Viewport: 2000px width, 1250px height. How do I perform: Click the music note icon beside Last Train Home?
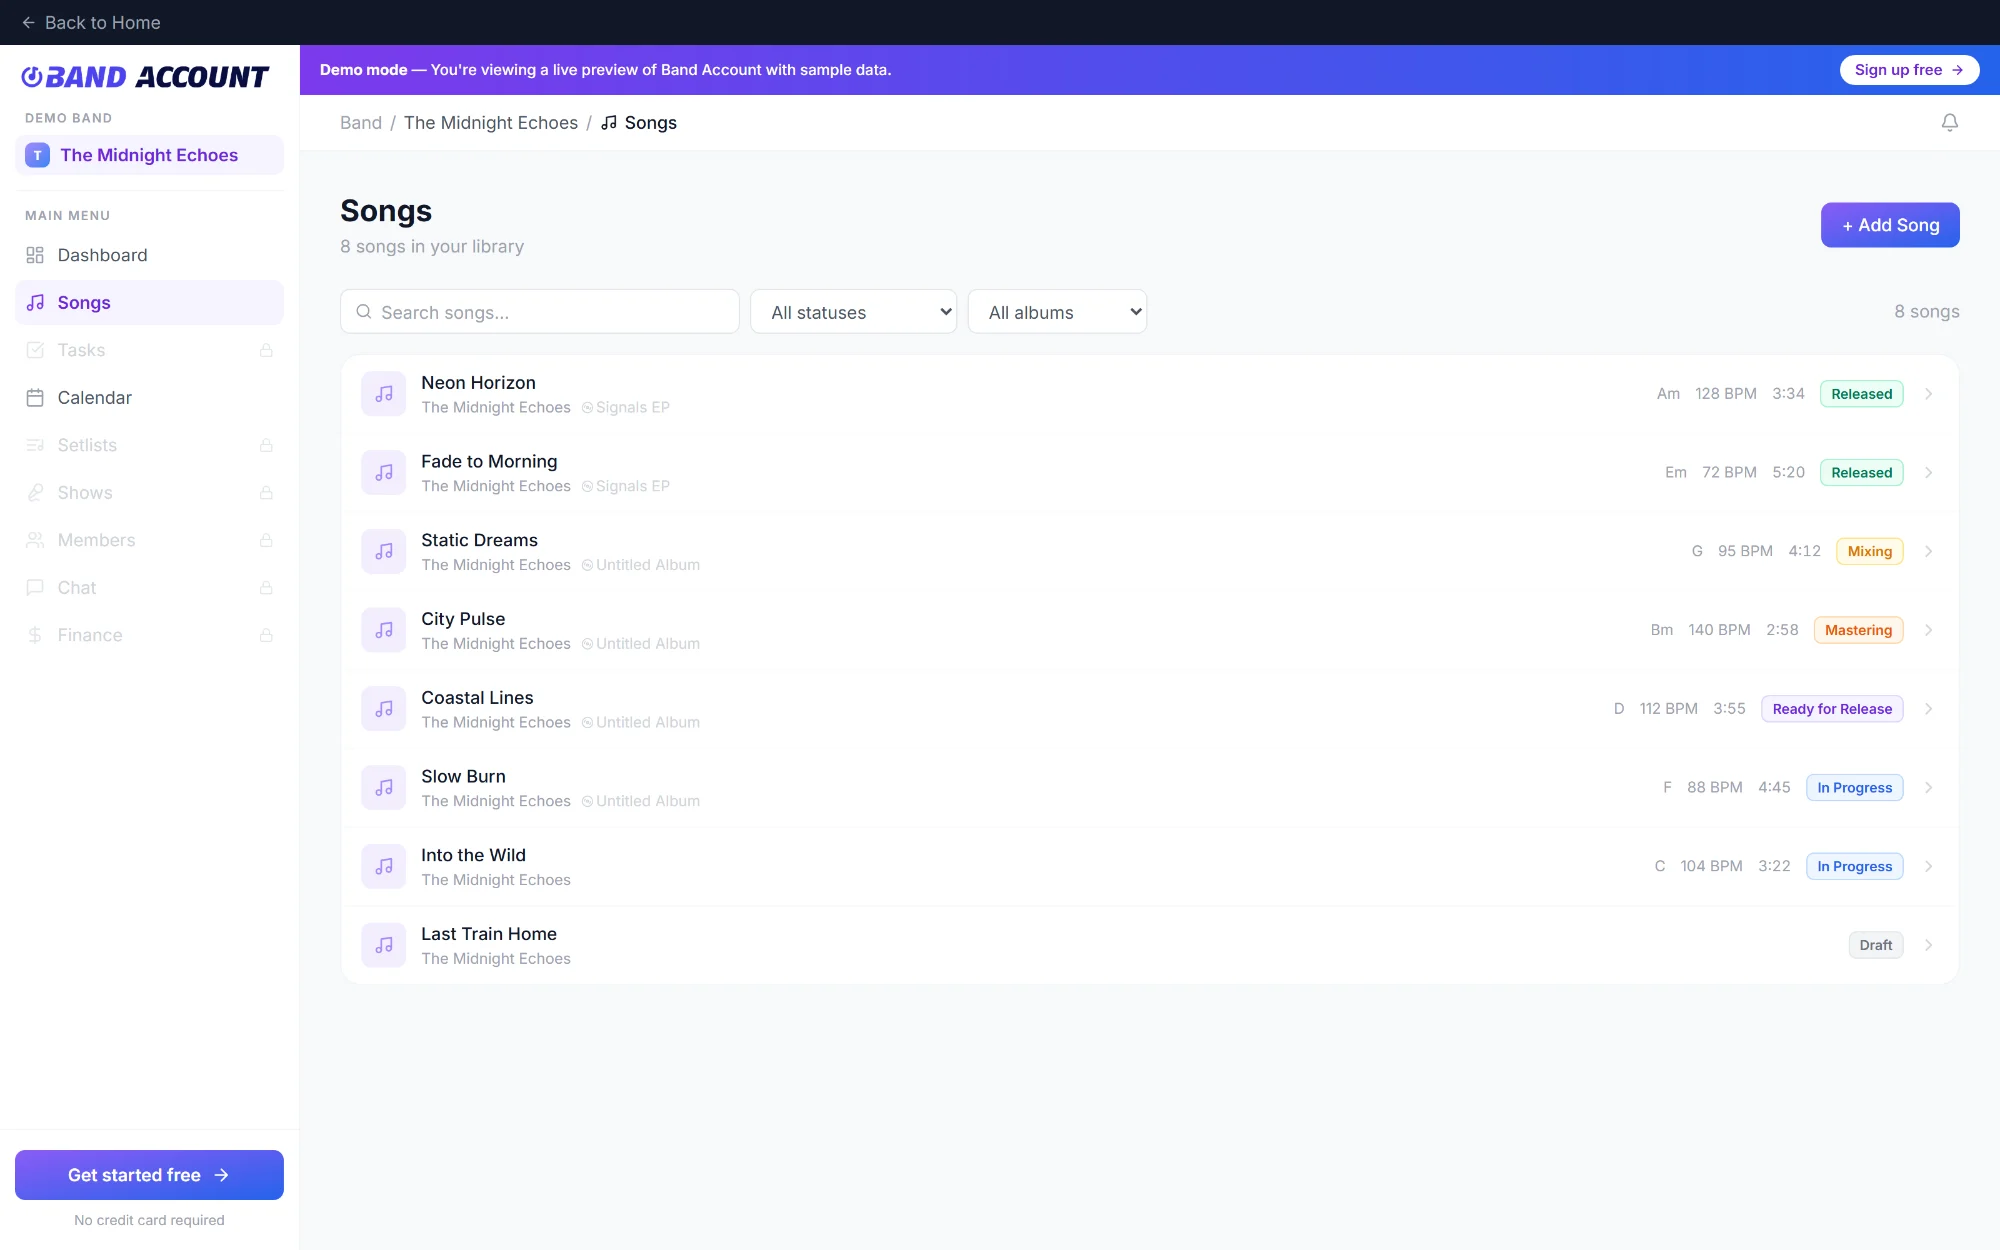pos(384,945)
